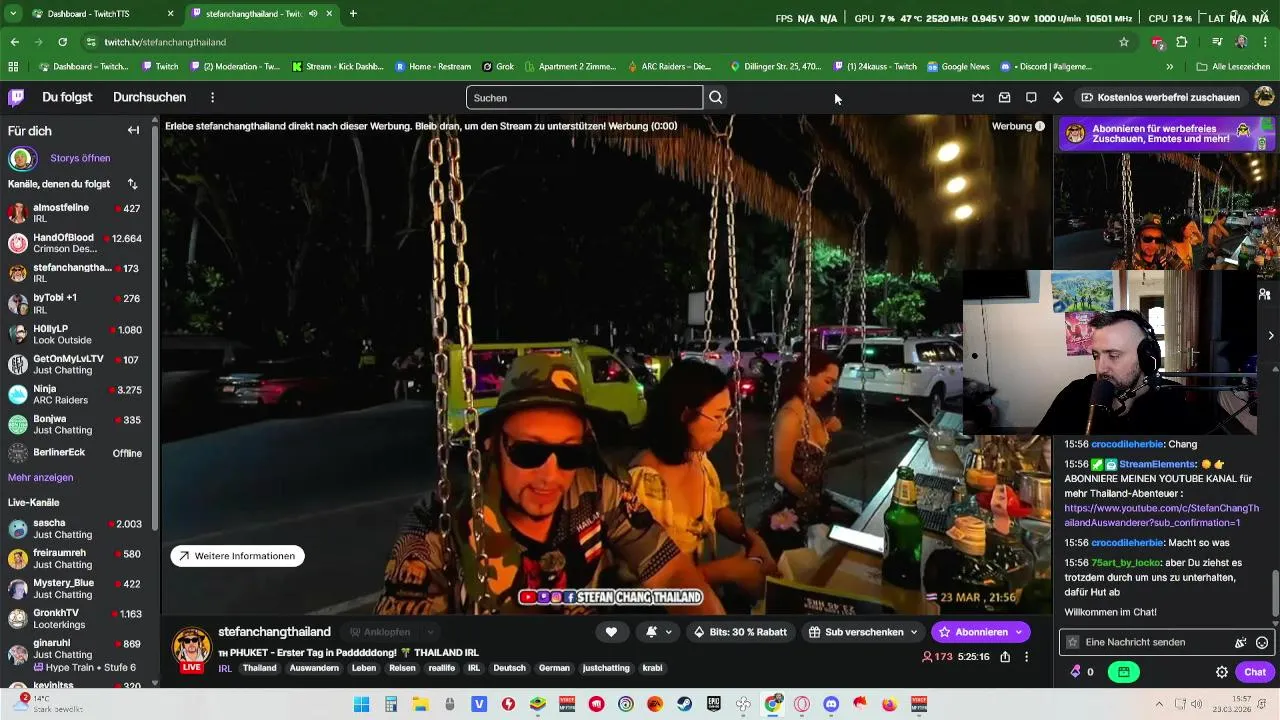Open a new browser tab

click(x=353, y=14)
